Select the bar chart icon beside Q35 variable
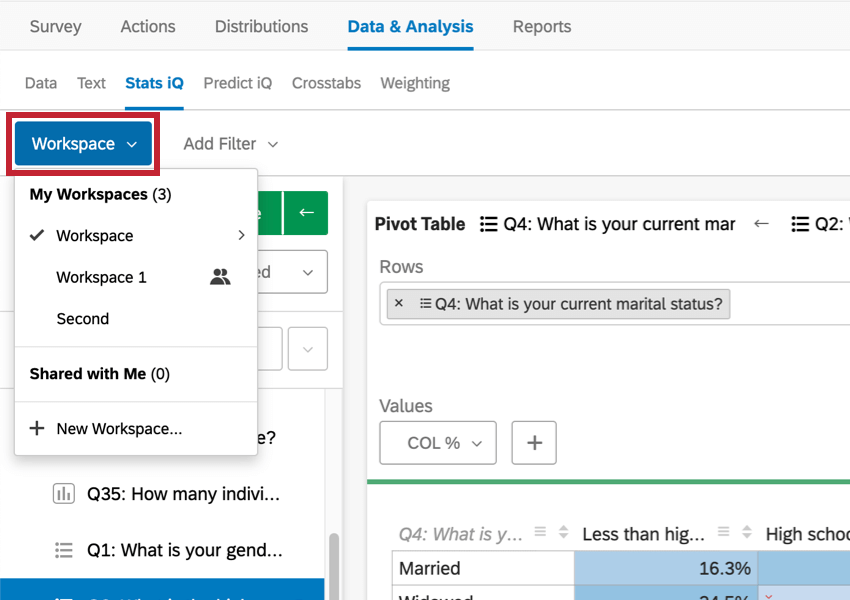Screen dimensions: 850x600 [64, 493]
